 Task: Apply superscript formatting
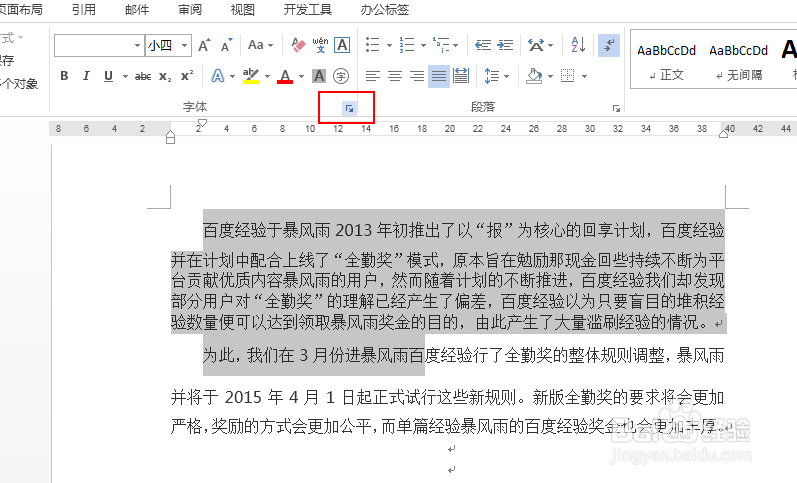click(x=187, y=76)
